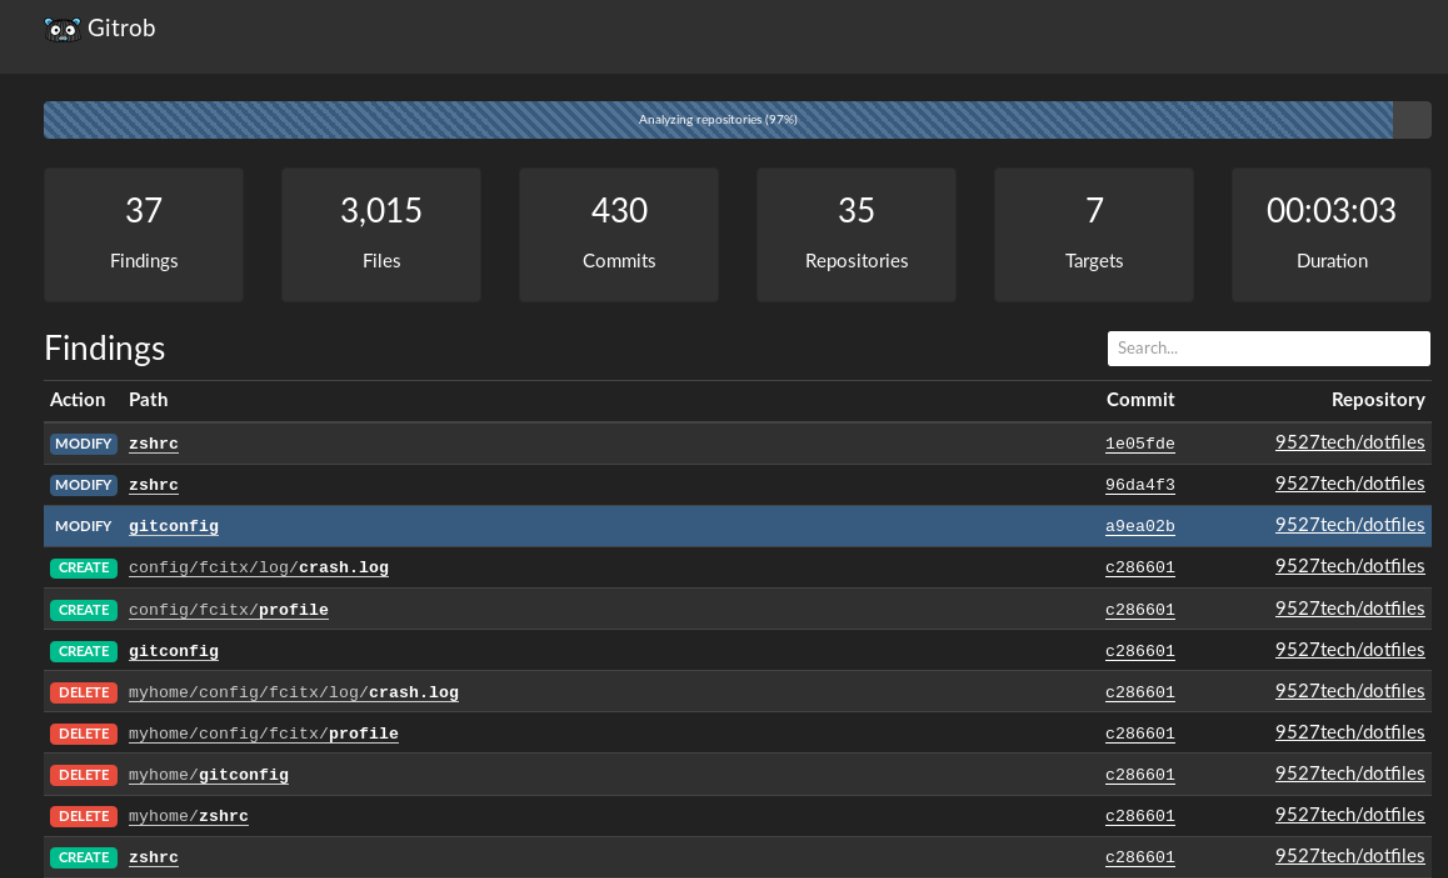This screenshot has width=1448, height=878.
Task: Open the deleted myhome/gitconfig path
Action: pos(208,774)
